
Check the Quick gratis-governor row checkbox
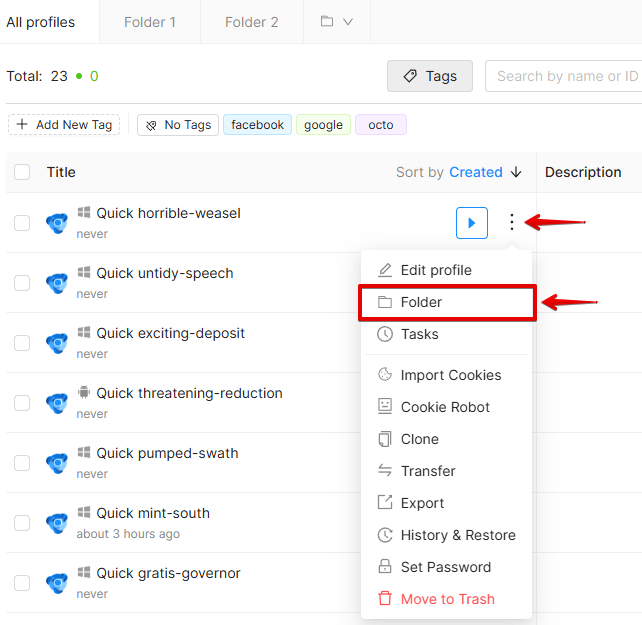pos(22,583)
